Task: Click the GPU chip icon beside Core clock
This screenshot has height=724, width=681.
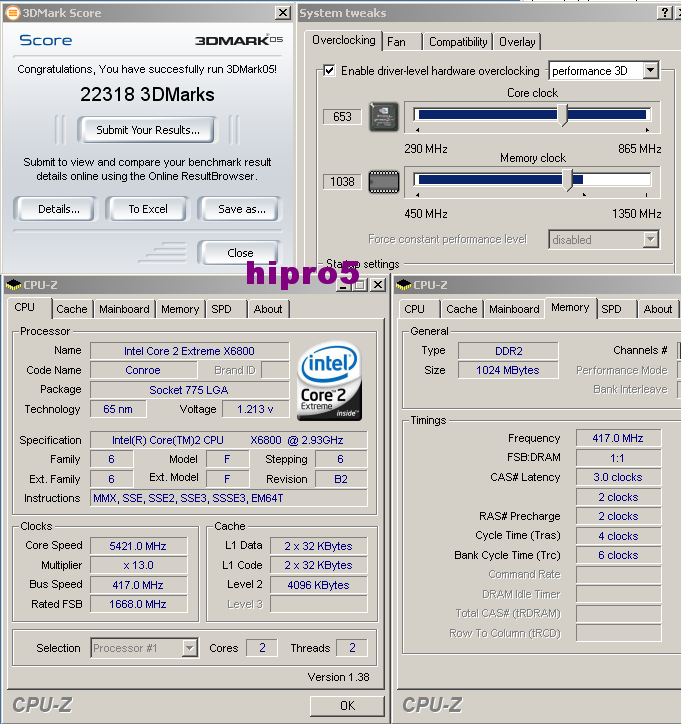Action: (384, 117)
